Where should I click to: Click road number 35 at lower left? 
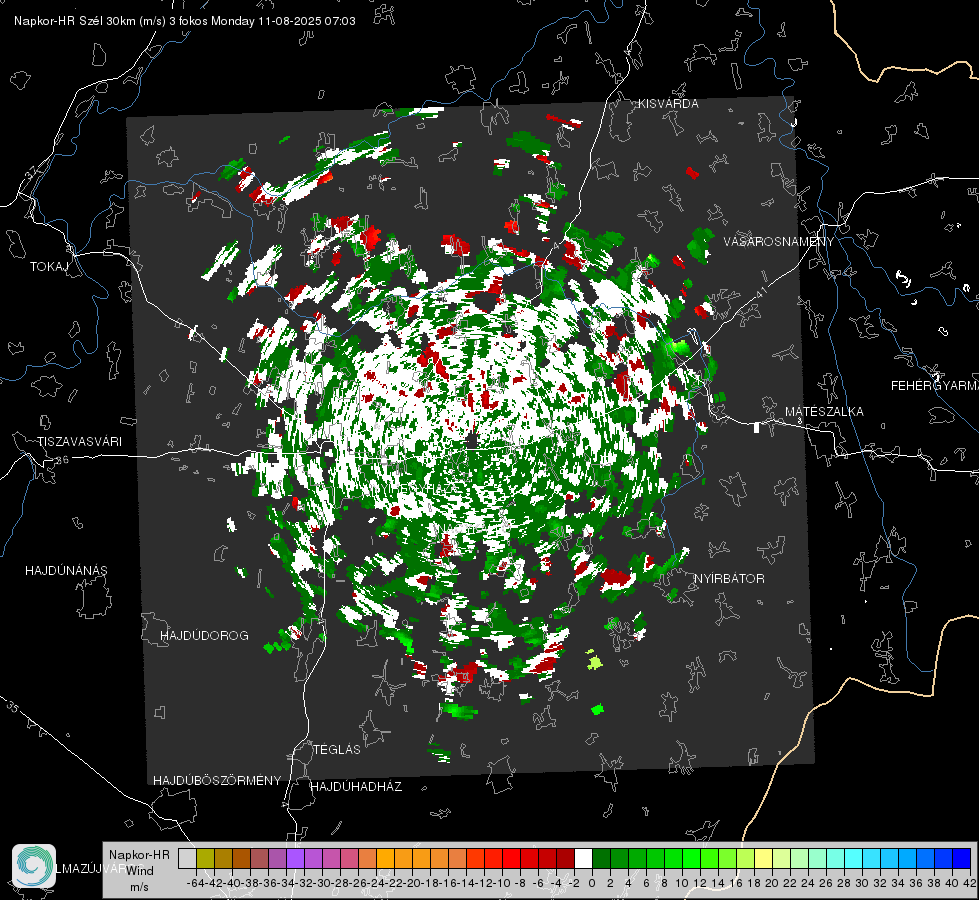coord(12,706)
